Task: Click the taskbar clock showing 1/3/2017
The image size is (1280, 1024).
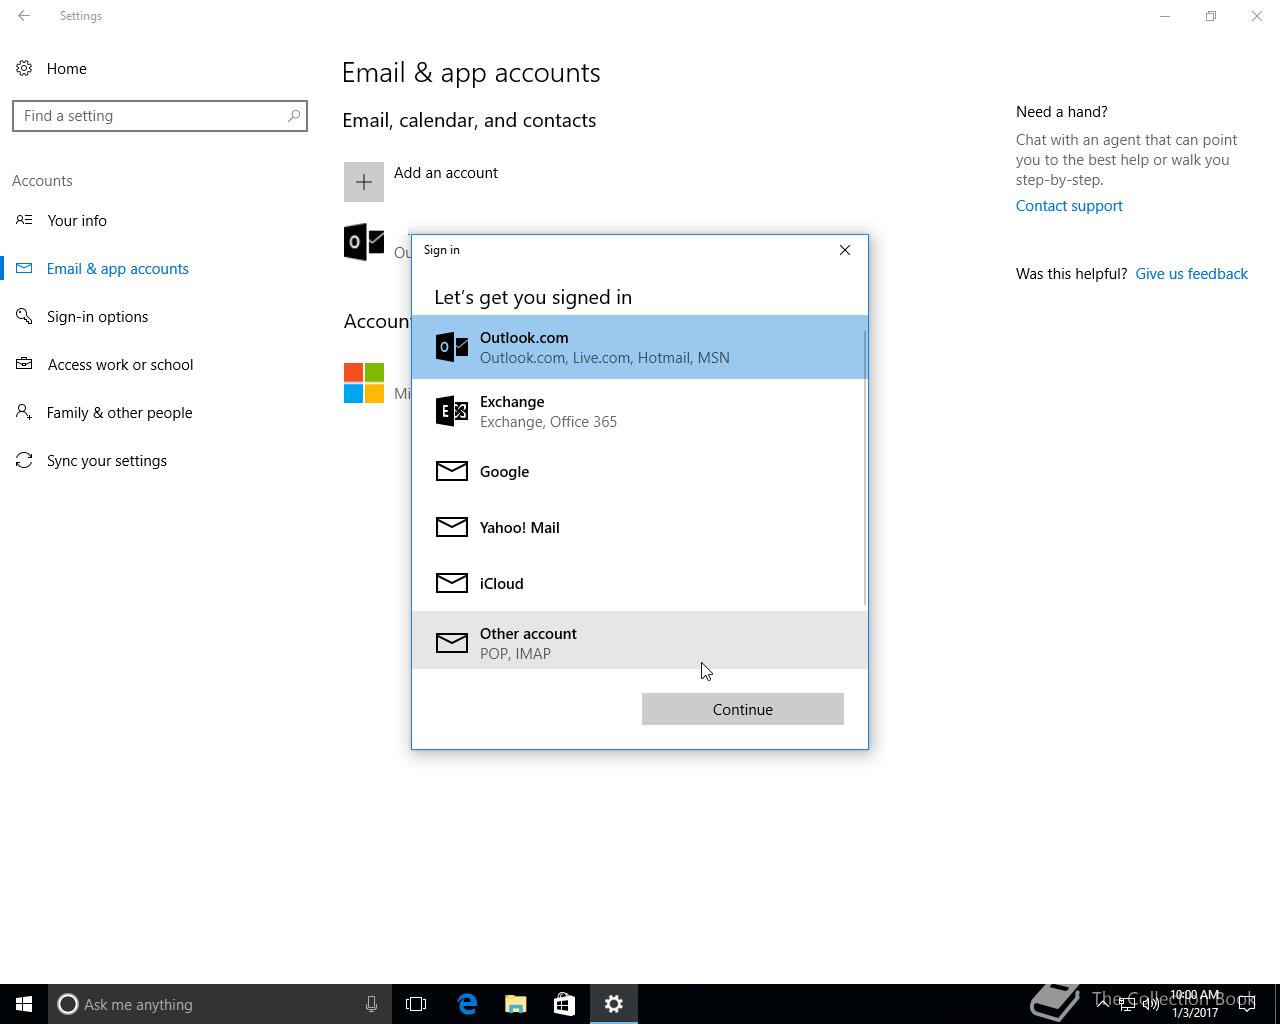Action: click(x=1195, y=1004)
